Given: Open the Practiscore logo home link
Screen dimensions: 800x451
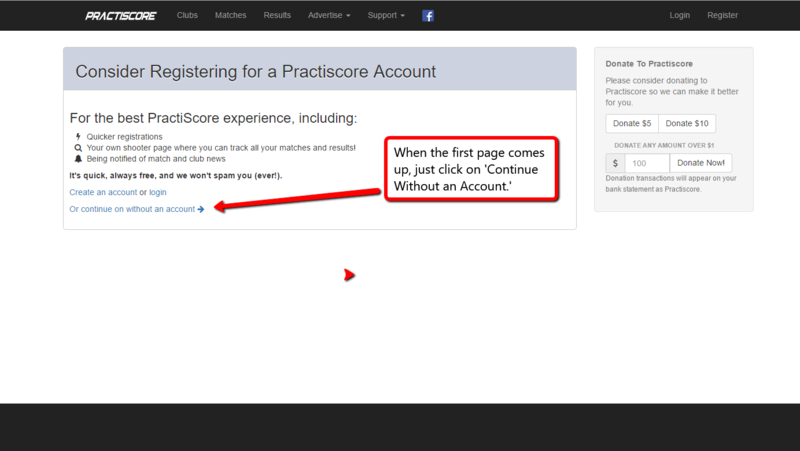Looking at the screenshot, I should (120, 16).
